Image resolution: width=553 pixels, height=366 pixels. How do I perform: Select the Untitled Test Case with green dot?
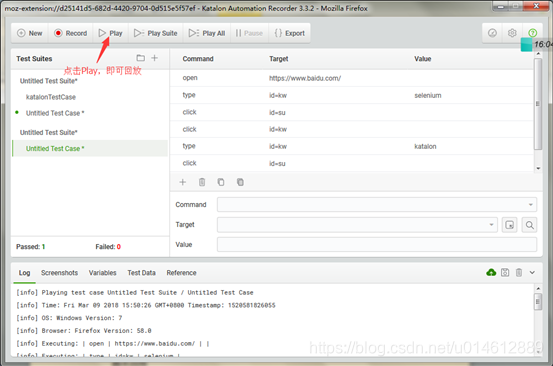coord(55,113)
